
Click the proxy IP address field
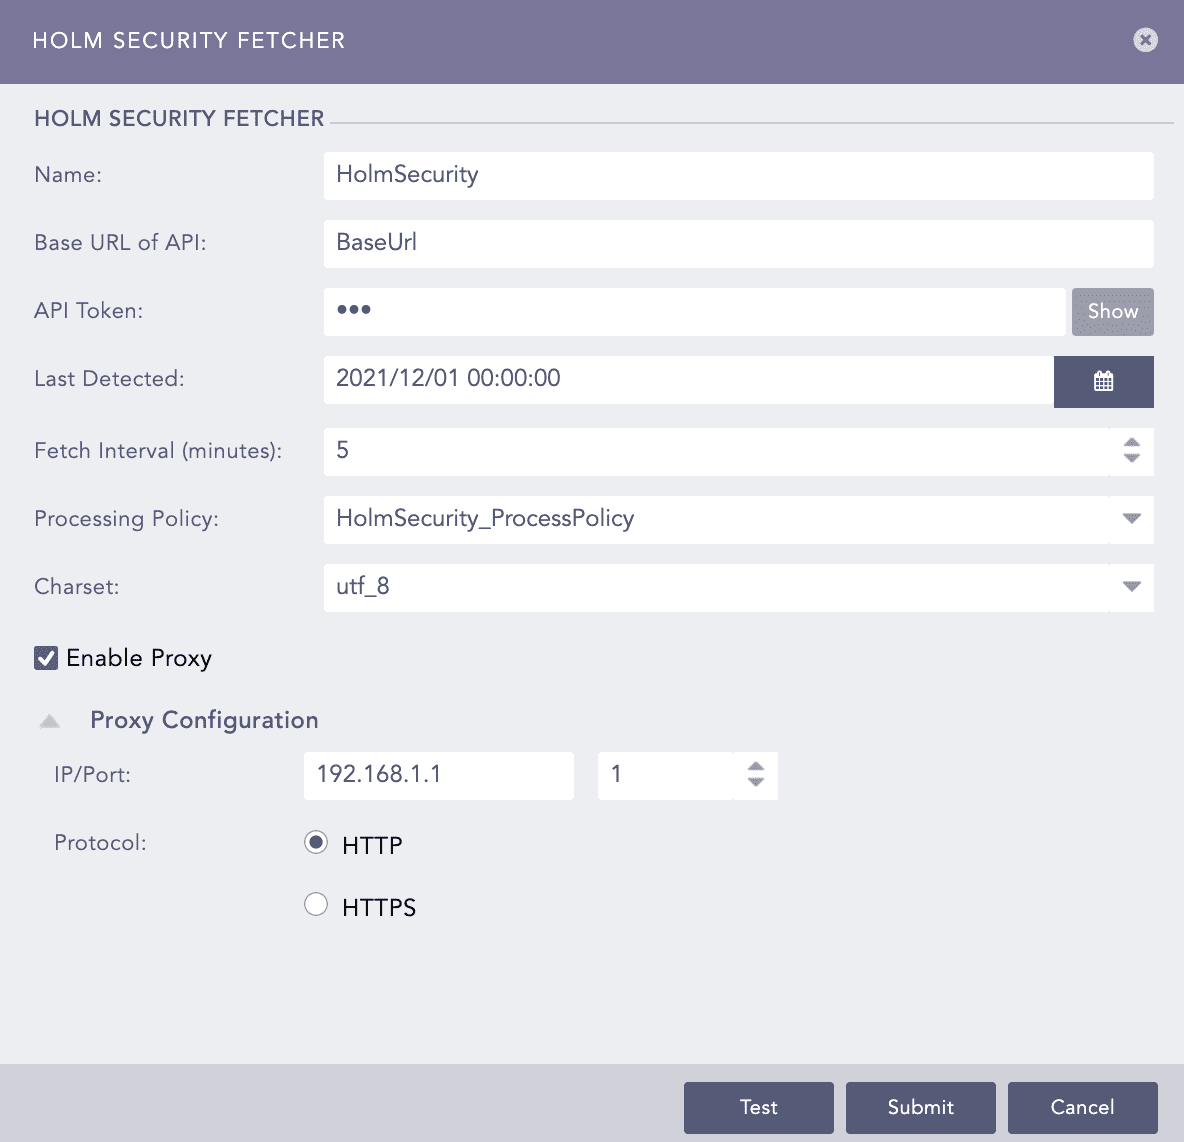coord(438,775)
